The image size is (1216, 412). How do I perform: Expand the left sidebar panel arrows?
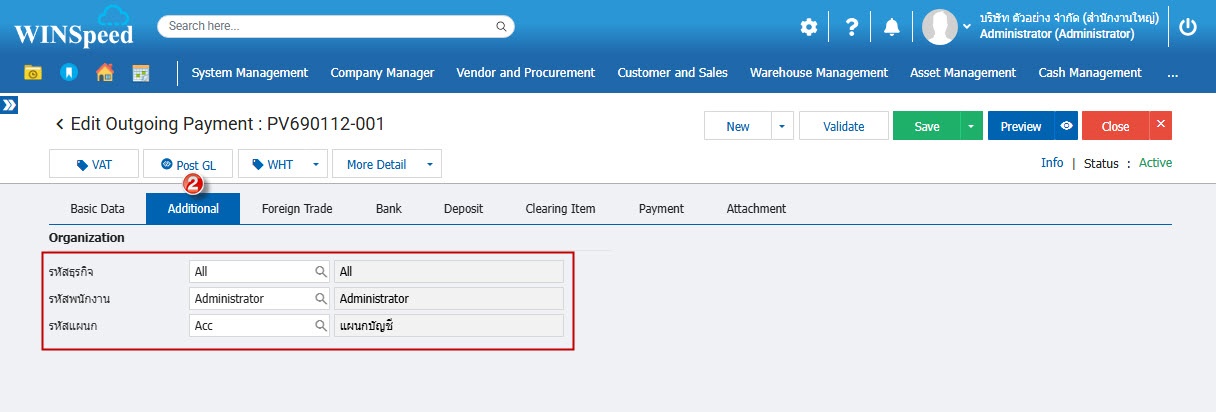point(9,104)
